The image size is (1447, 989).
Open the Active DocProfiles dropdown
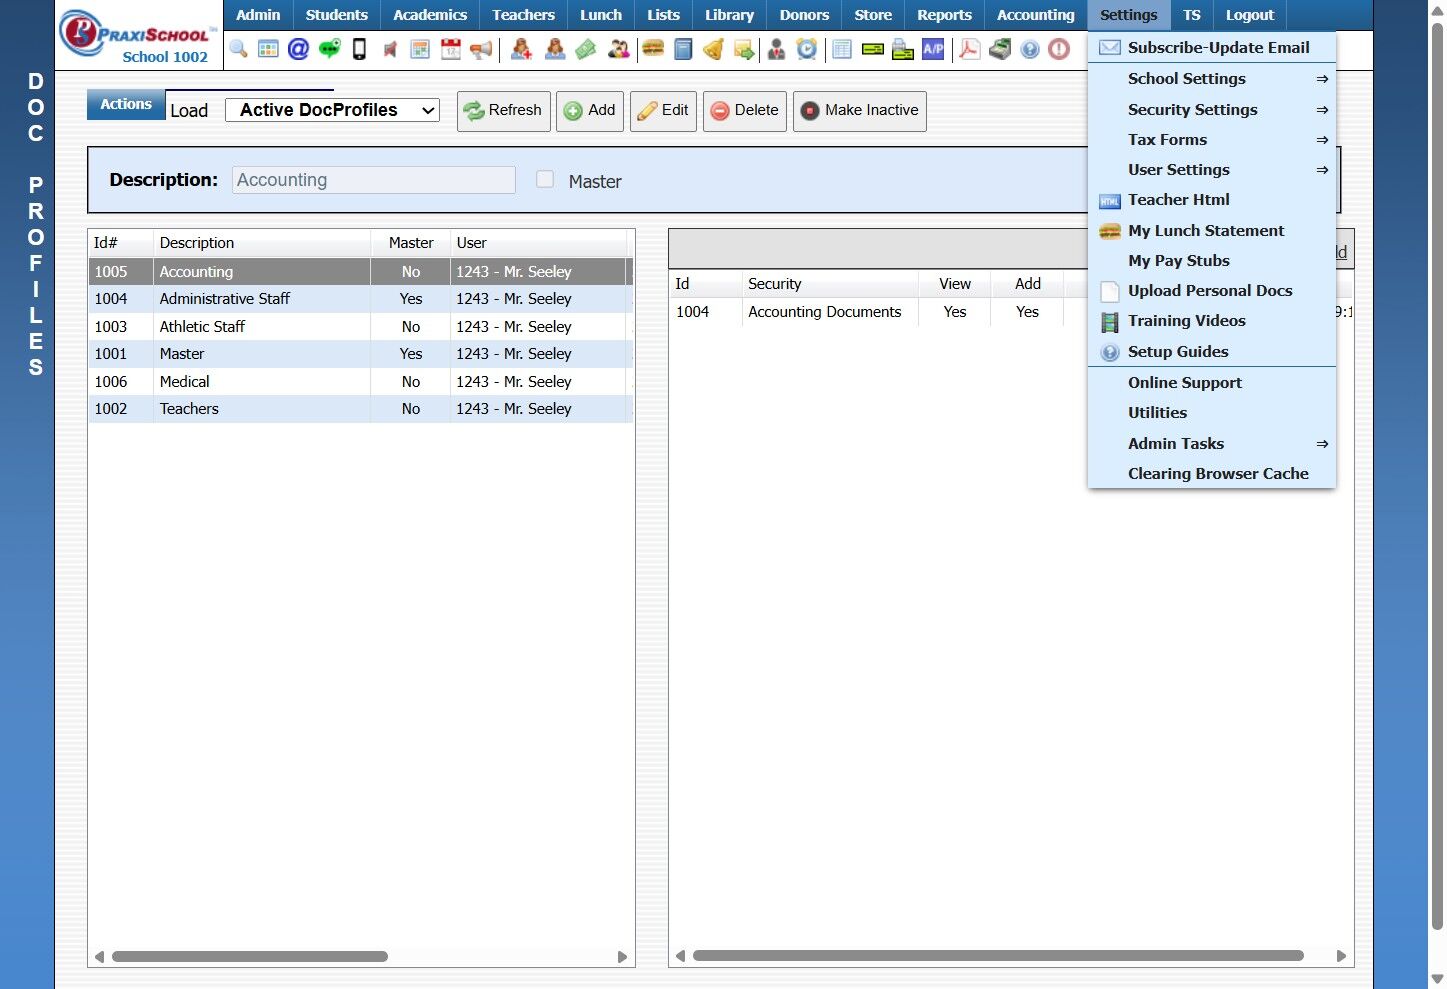coord(332,110)
